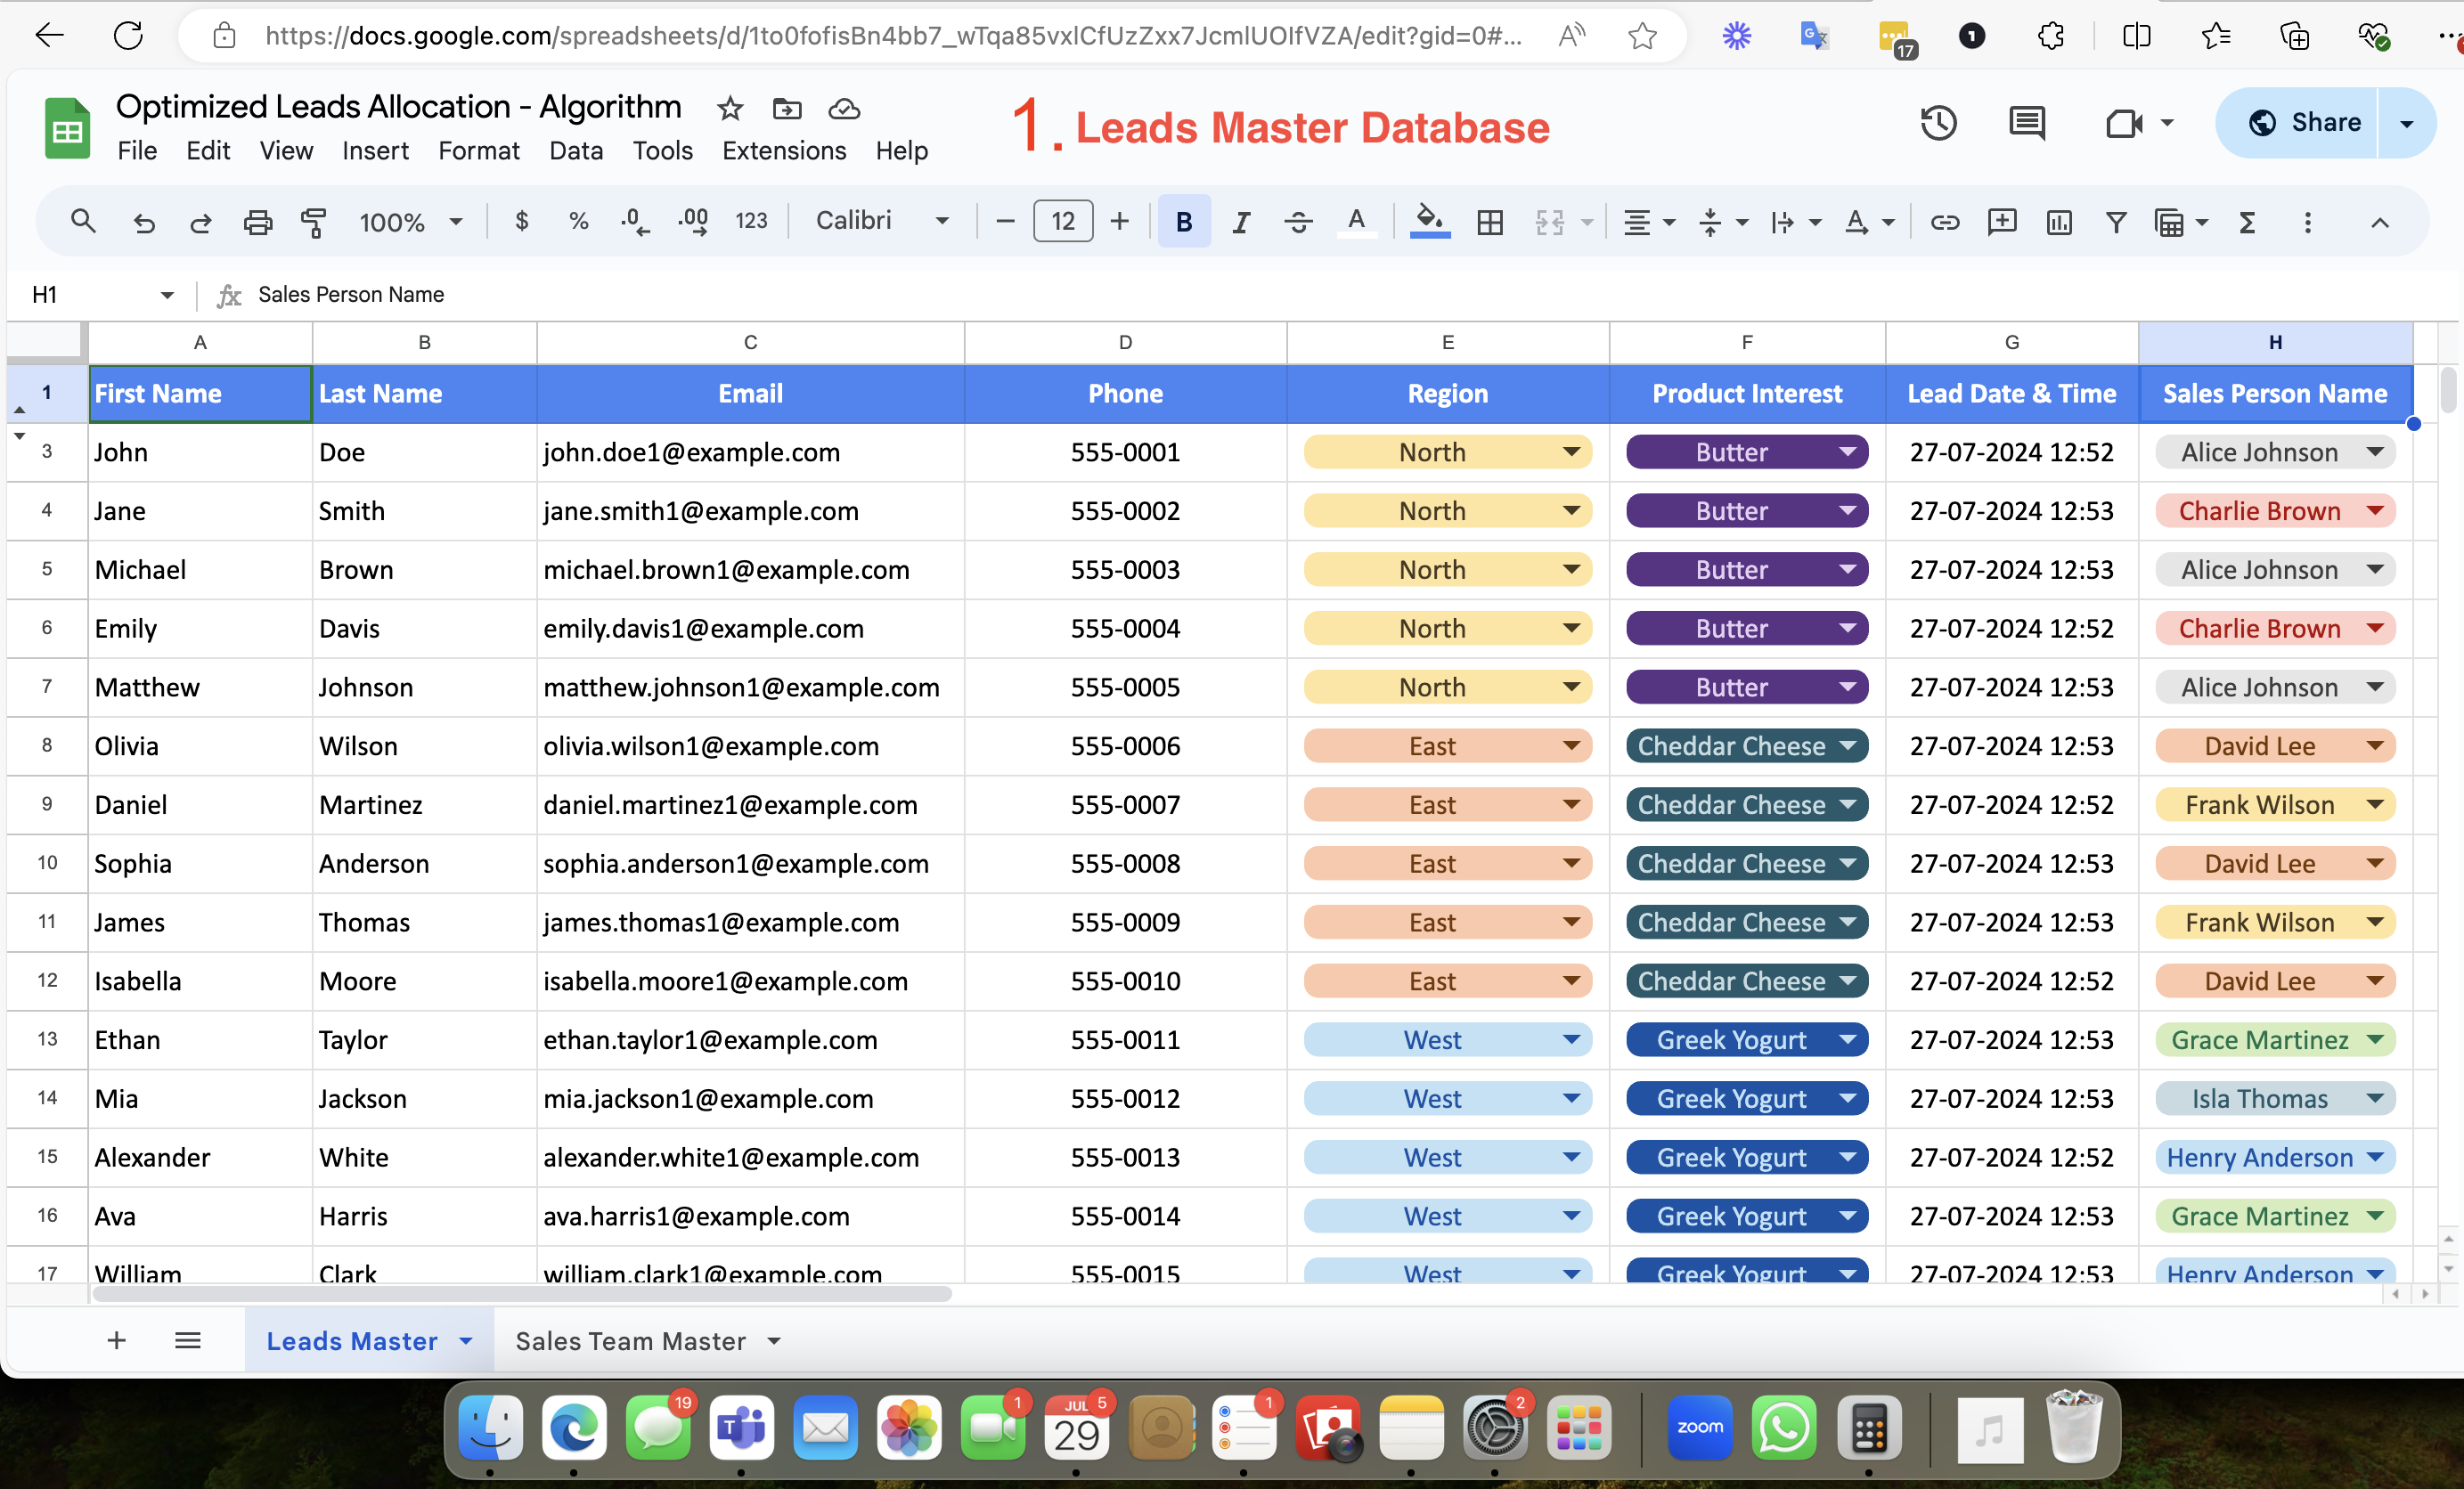2464x1489 pixels.
Task: Open John Doe's Region dropdown
Action: click(1572, 452)
